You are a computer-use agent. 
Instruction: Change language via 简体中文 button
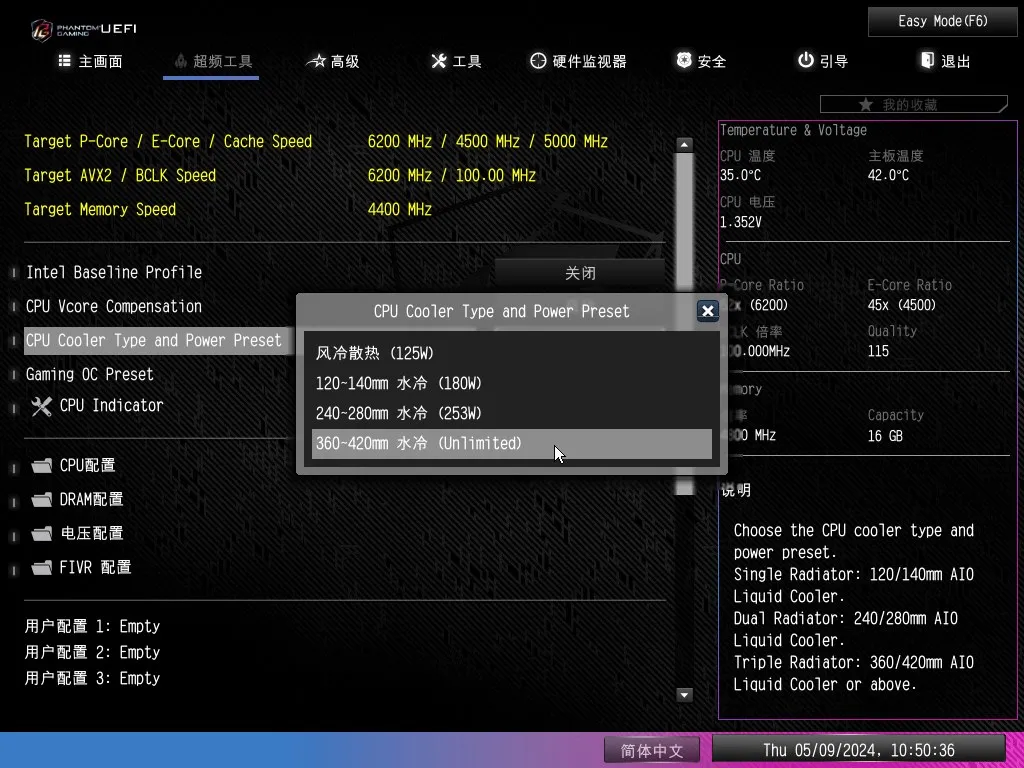[651, 750]
